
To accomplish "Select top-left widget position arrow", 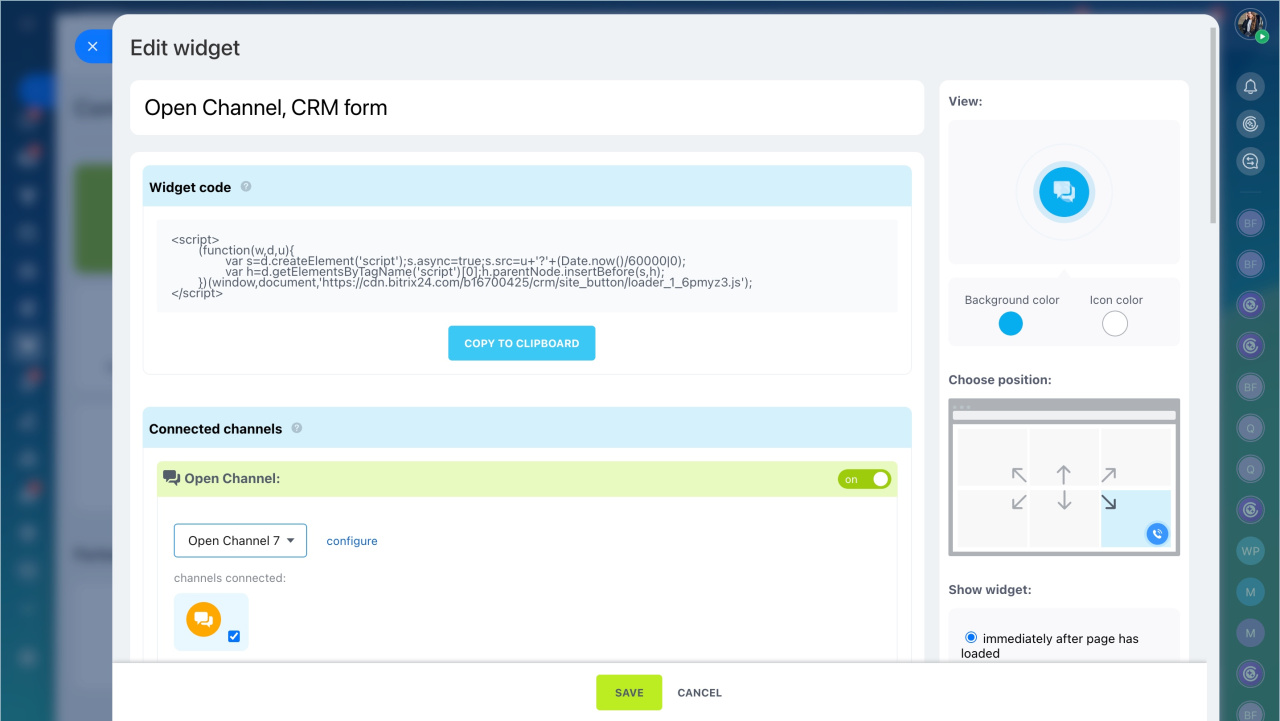I will pyautogui.click(x=1019, y=475).
